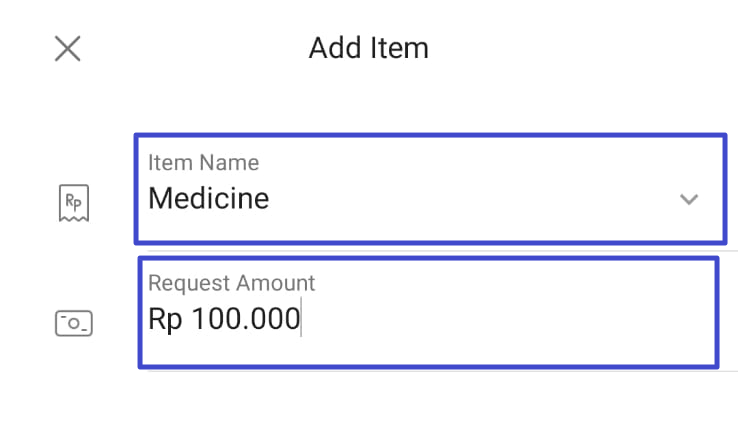Click the Request Amount label

232,283
